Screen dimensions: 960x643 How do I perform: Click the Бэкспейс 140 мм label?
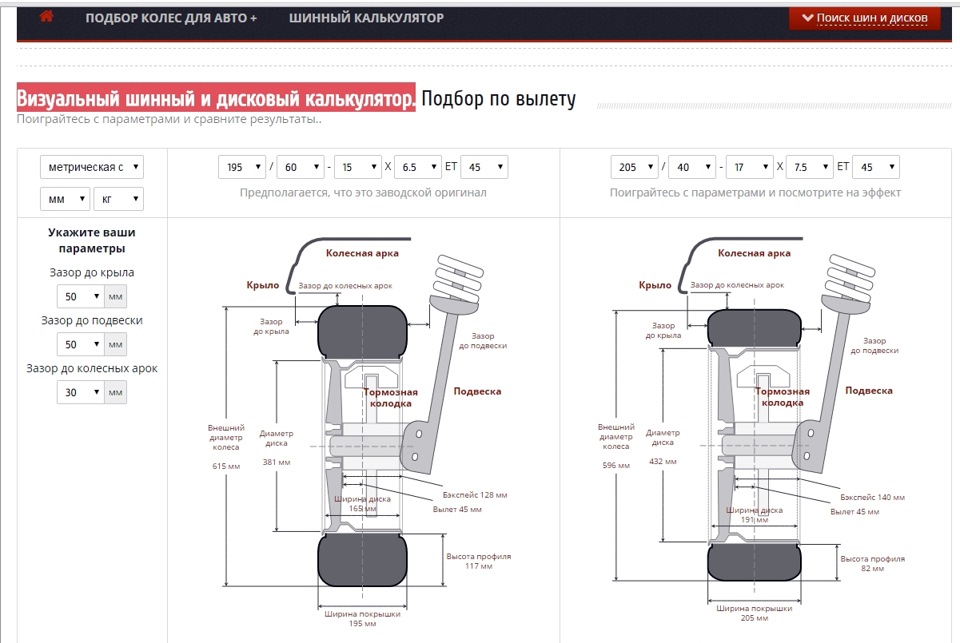[x=872, y=497]
